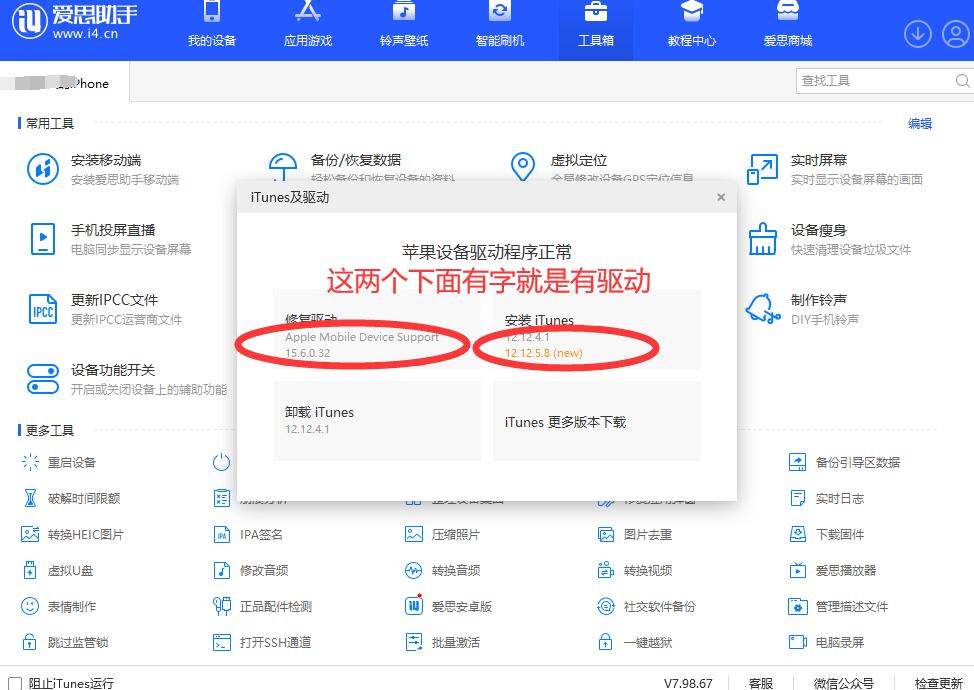This screenshot has width=974, height=690.
Task: Open 实时日志 tool
Action: (x=826, y=498)
